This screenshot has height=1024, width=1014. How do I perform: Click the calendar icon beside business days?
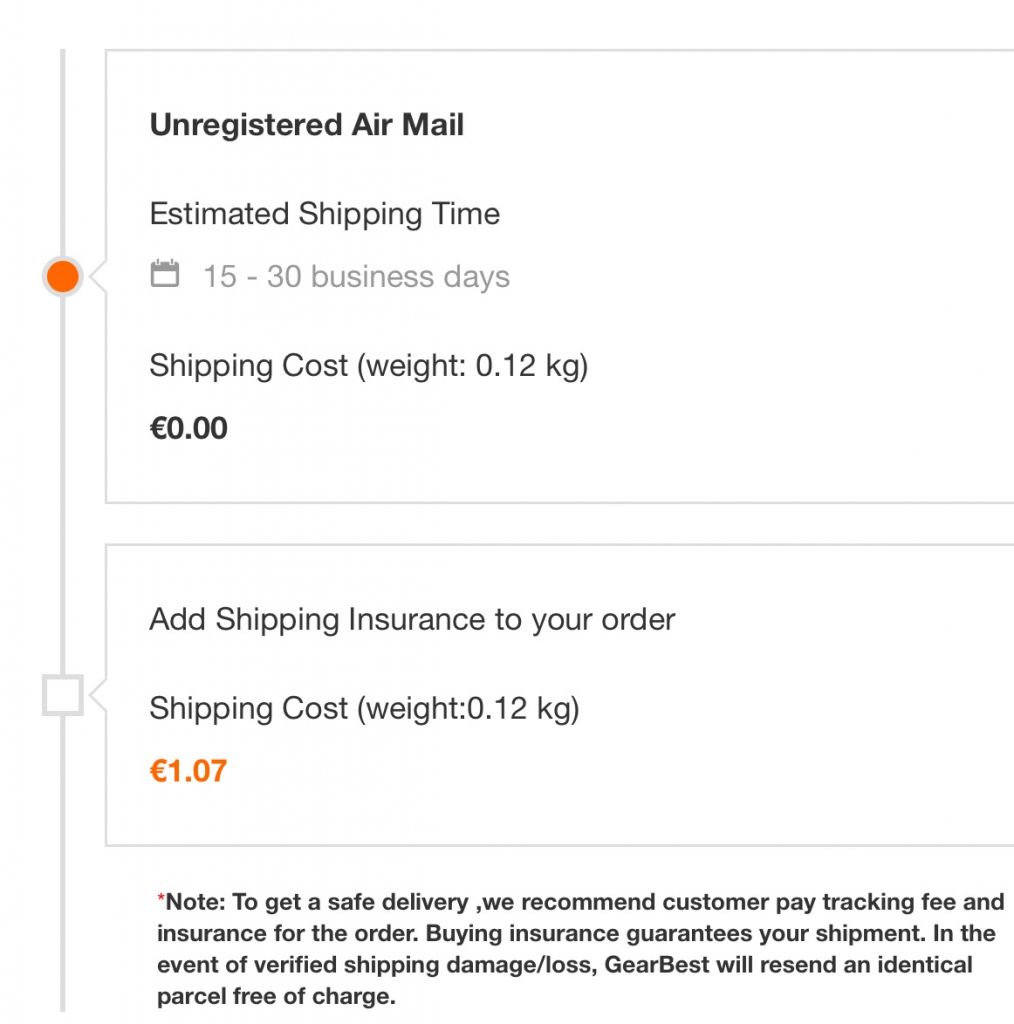point(165,274)
